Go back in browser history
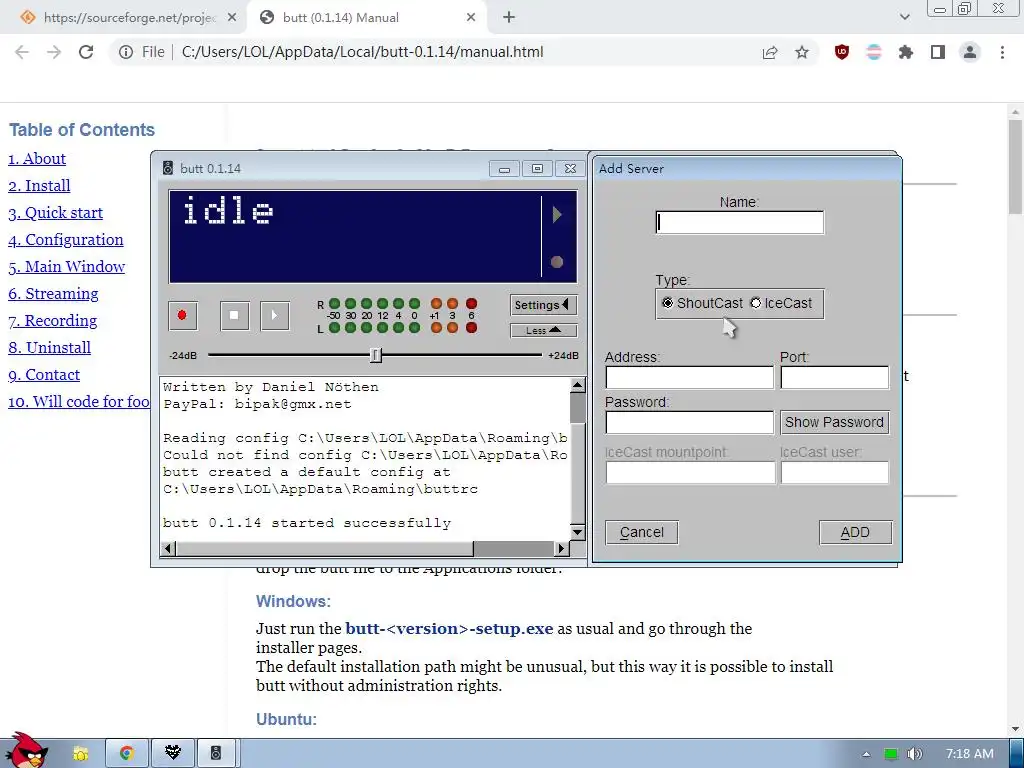1024x768 pixels. coord(22,52)
